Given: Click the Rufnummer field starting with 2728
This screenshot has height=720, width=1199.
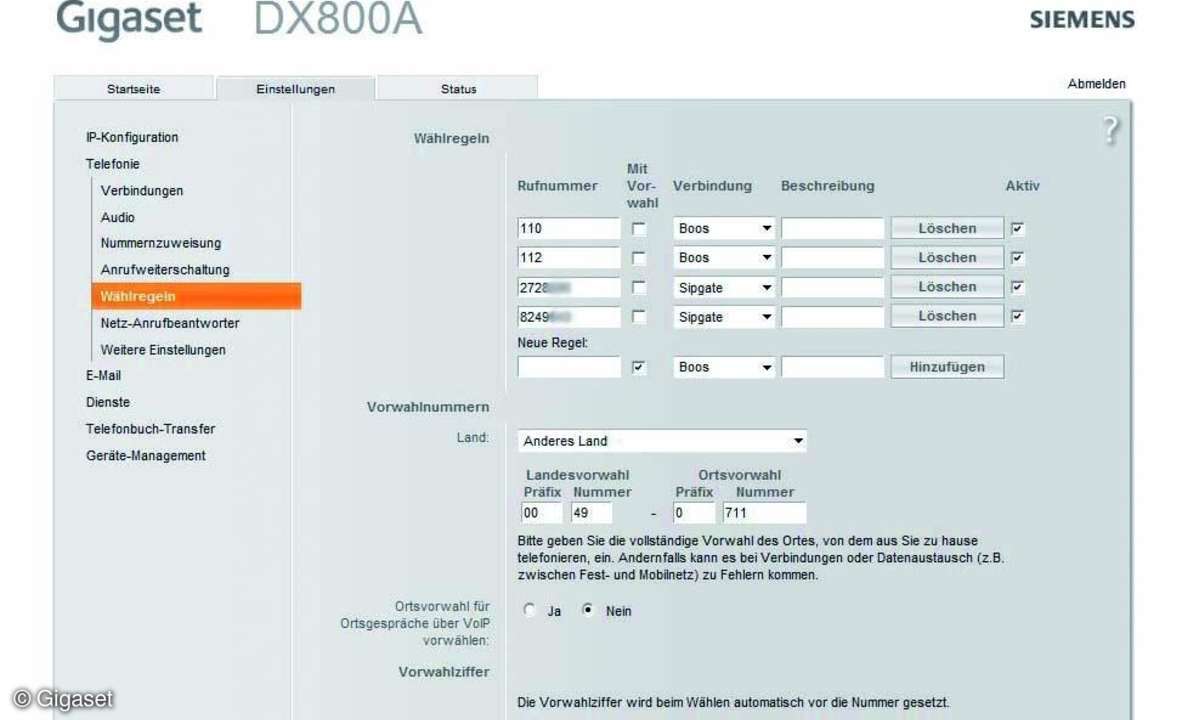Looking at the screenshot, I should point(569,287).
